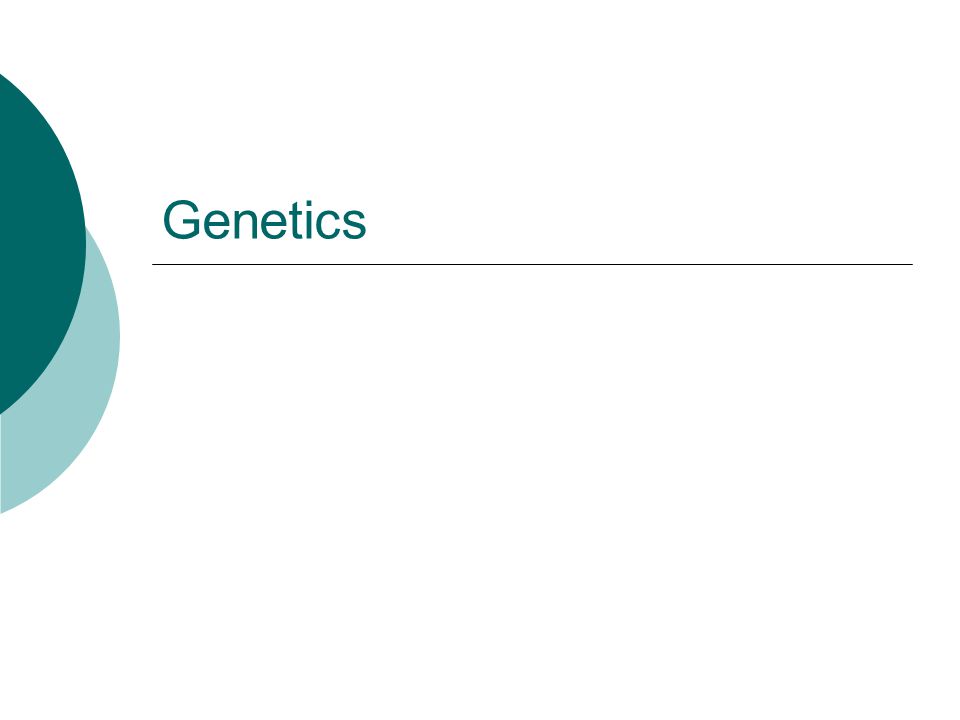This screenshot has height=720, width=960.
Task: Click the final letter s of Genetics
Action: 354,225
